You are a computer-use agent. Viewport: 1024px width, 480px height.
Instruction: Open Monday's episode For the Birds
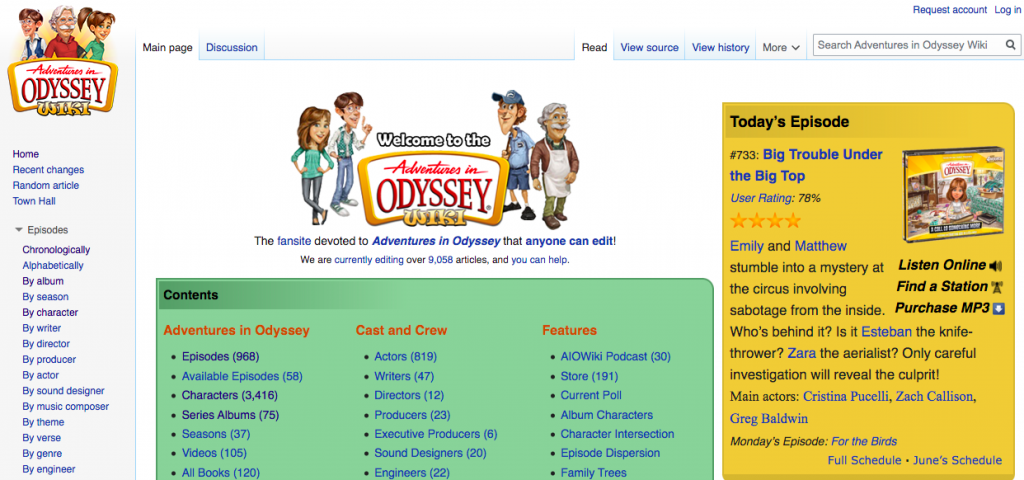[x=864, y=441]
